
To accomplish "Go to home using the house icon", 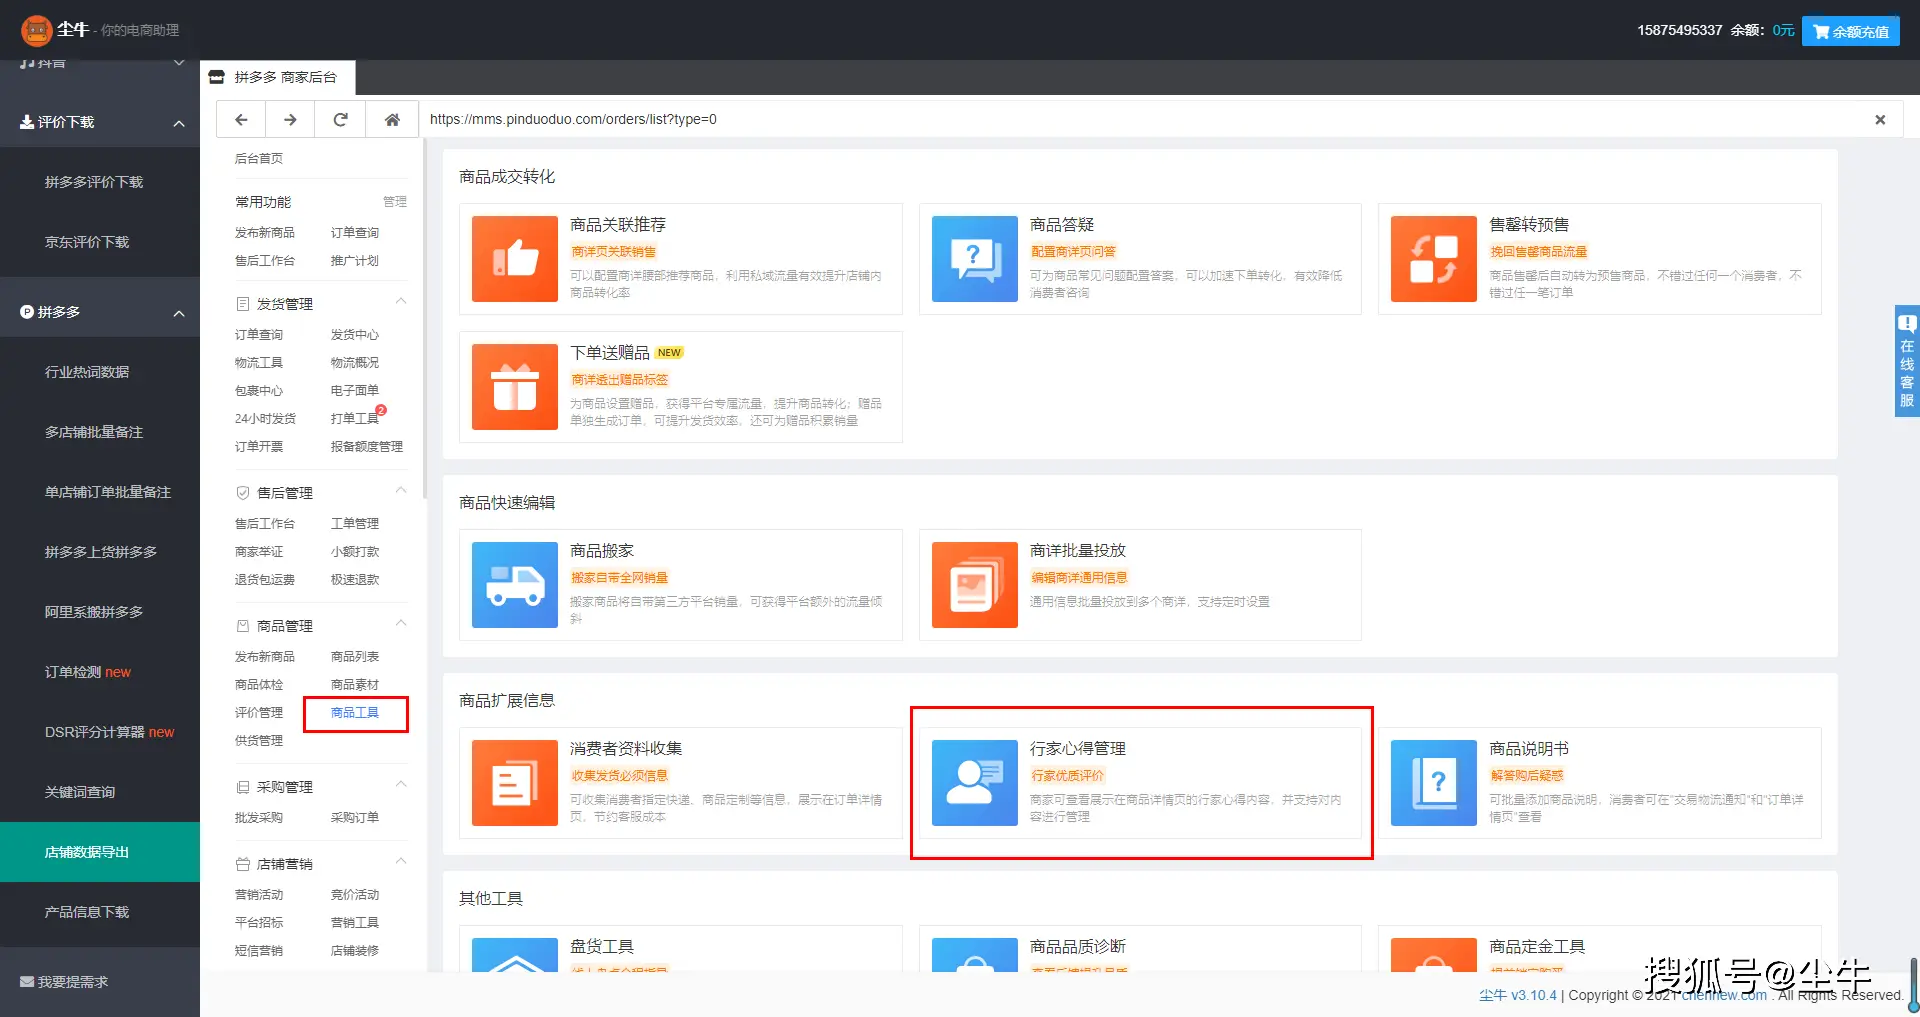I will coord(392,120).
